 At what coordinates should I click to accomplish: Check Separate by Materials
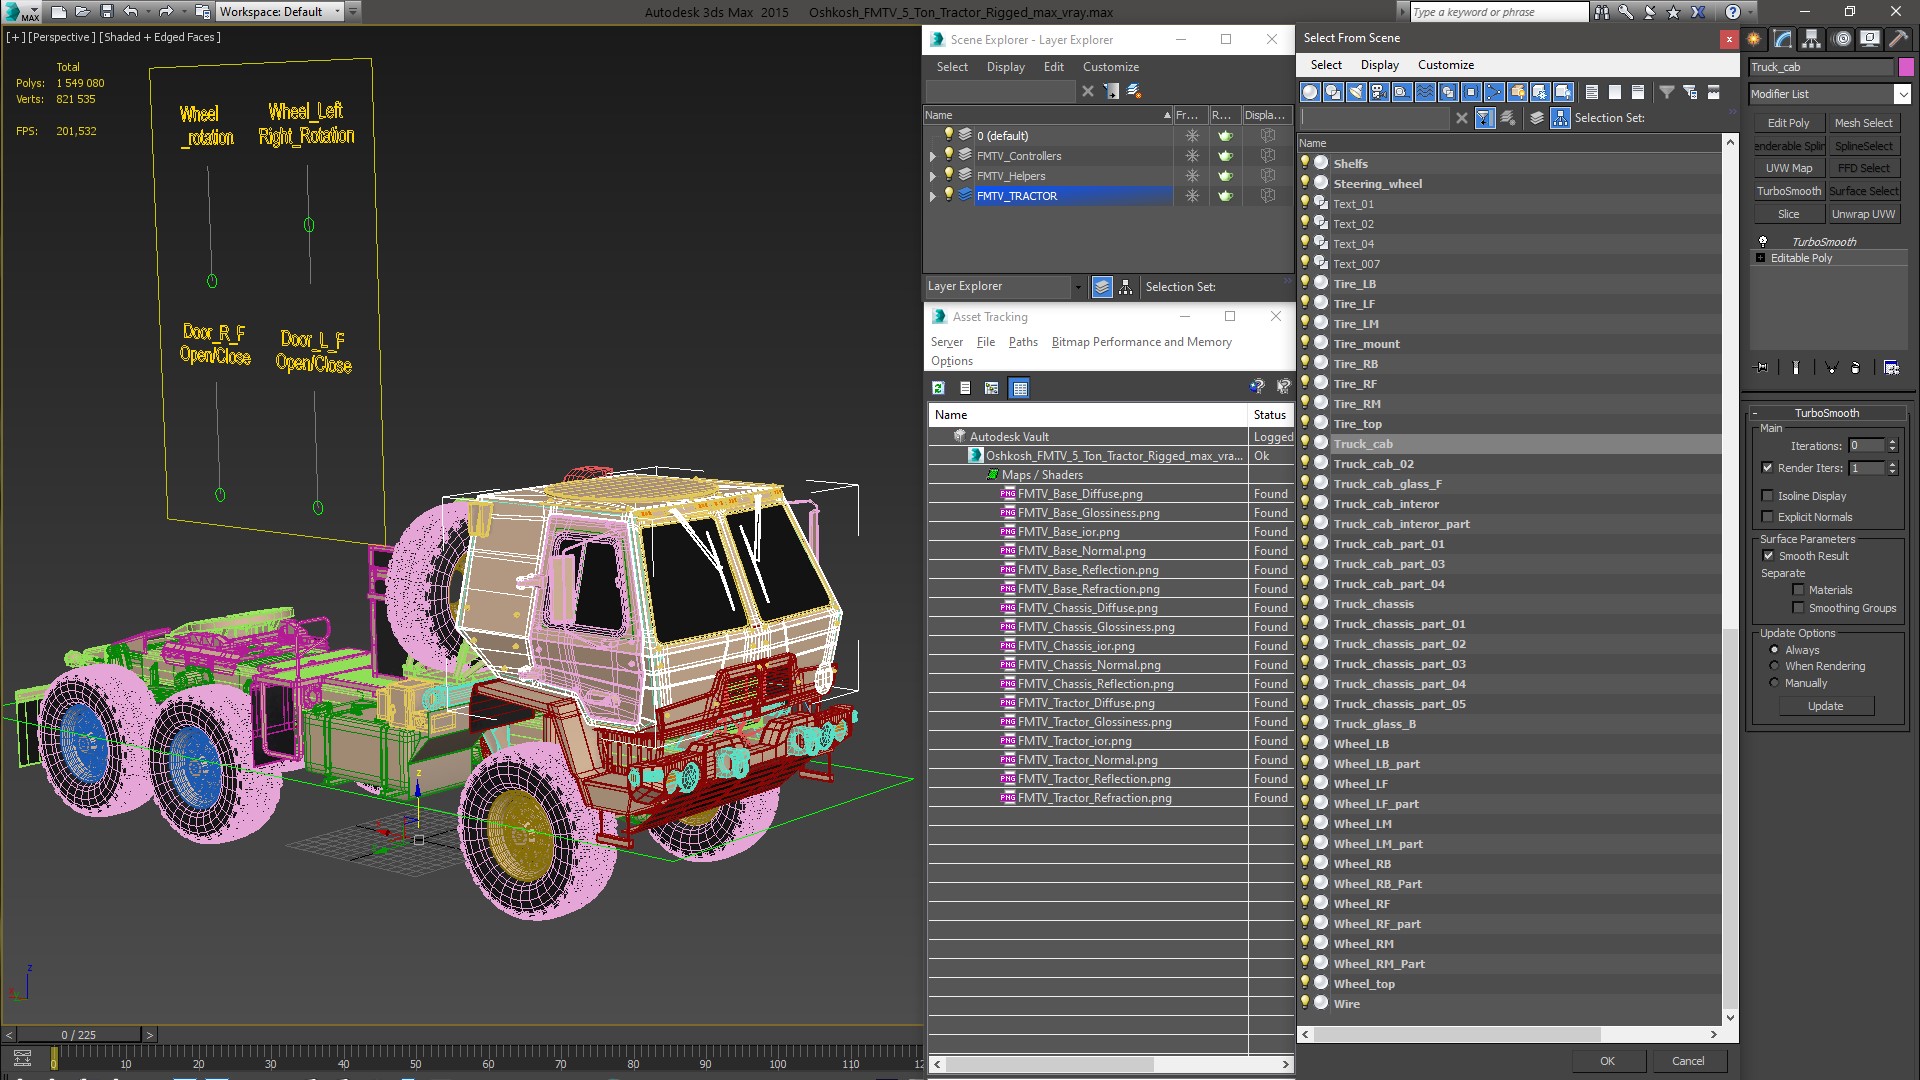point(1798,590)
